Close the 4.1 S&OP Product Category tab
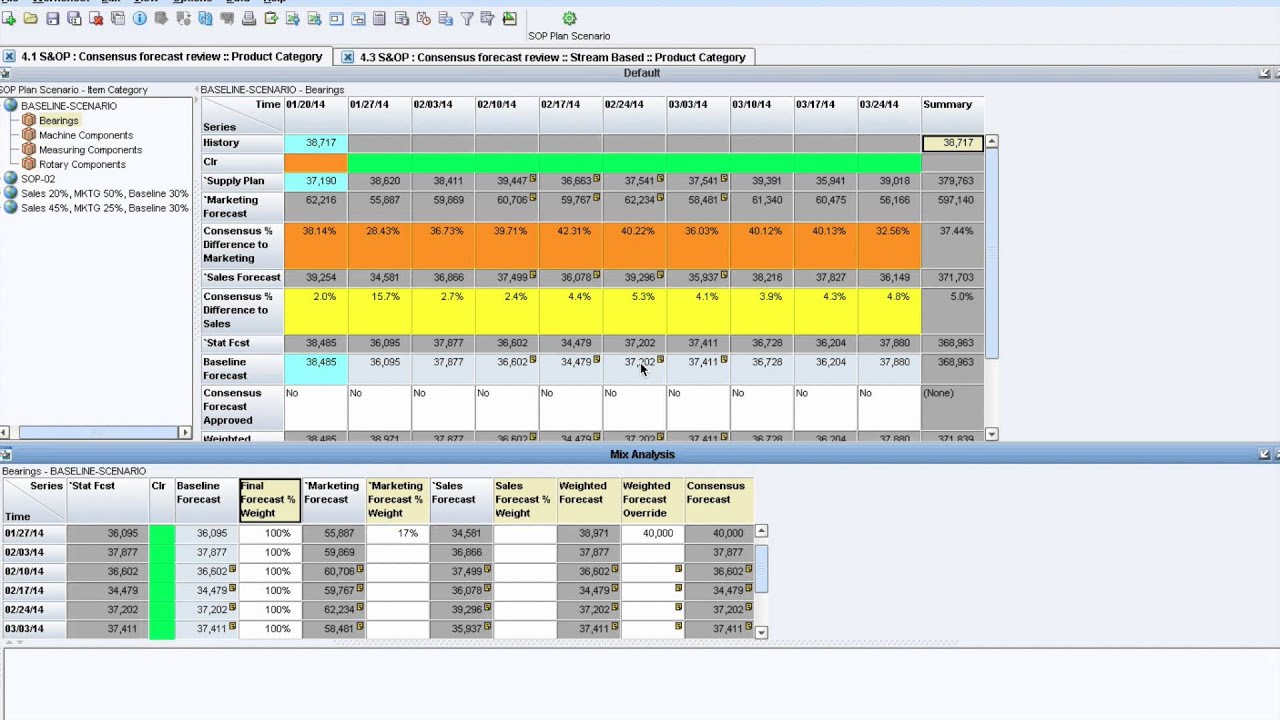Viewport: 1280px width, 720px height. (x=8, y=57)
